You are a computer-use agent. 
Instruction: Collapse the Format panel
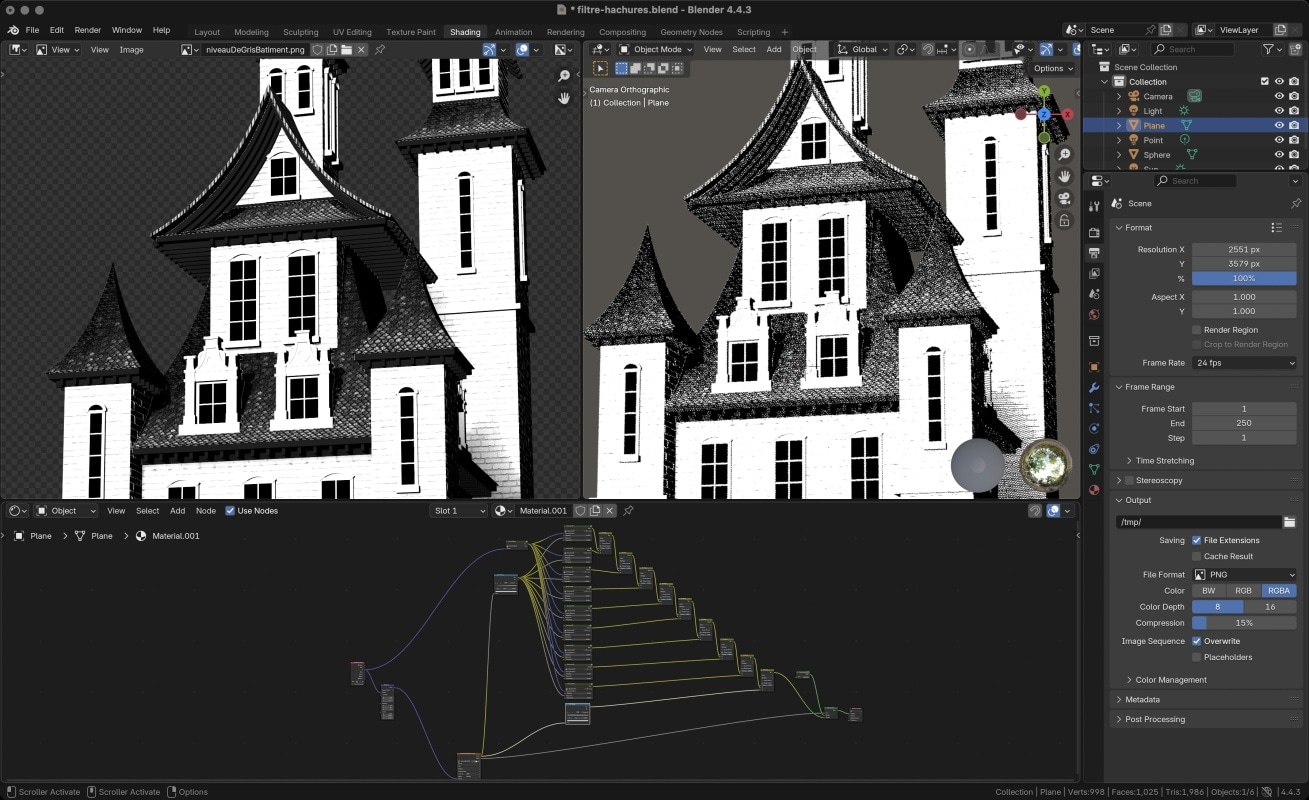[x=1118, y=228]
